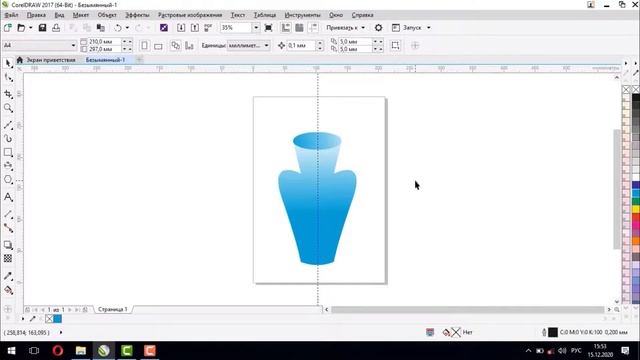This screenshot has width=640, height=360.
Task: Expand document palette flyout arrow
Action: coord(23,319)
